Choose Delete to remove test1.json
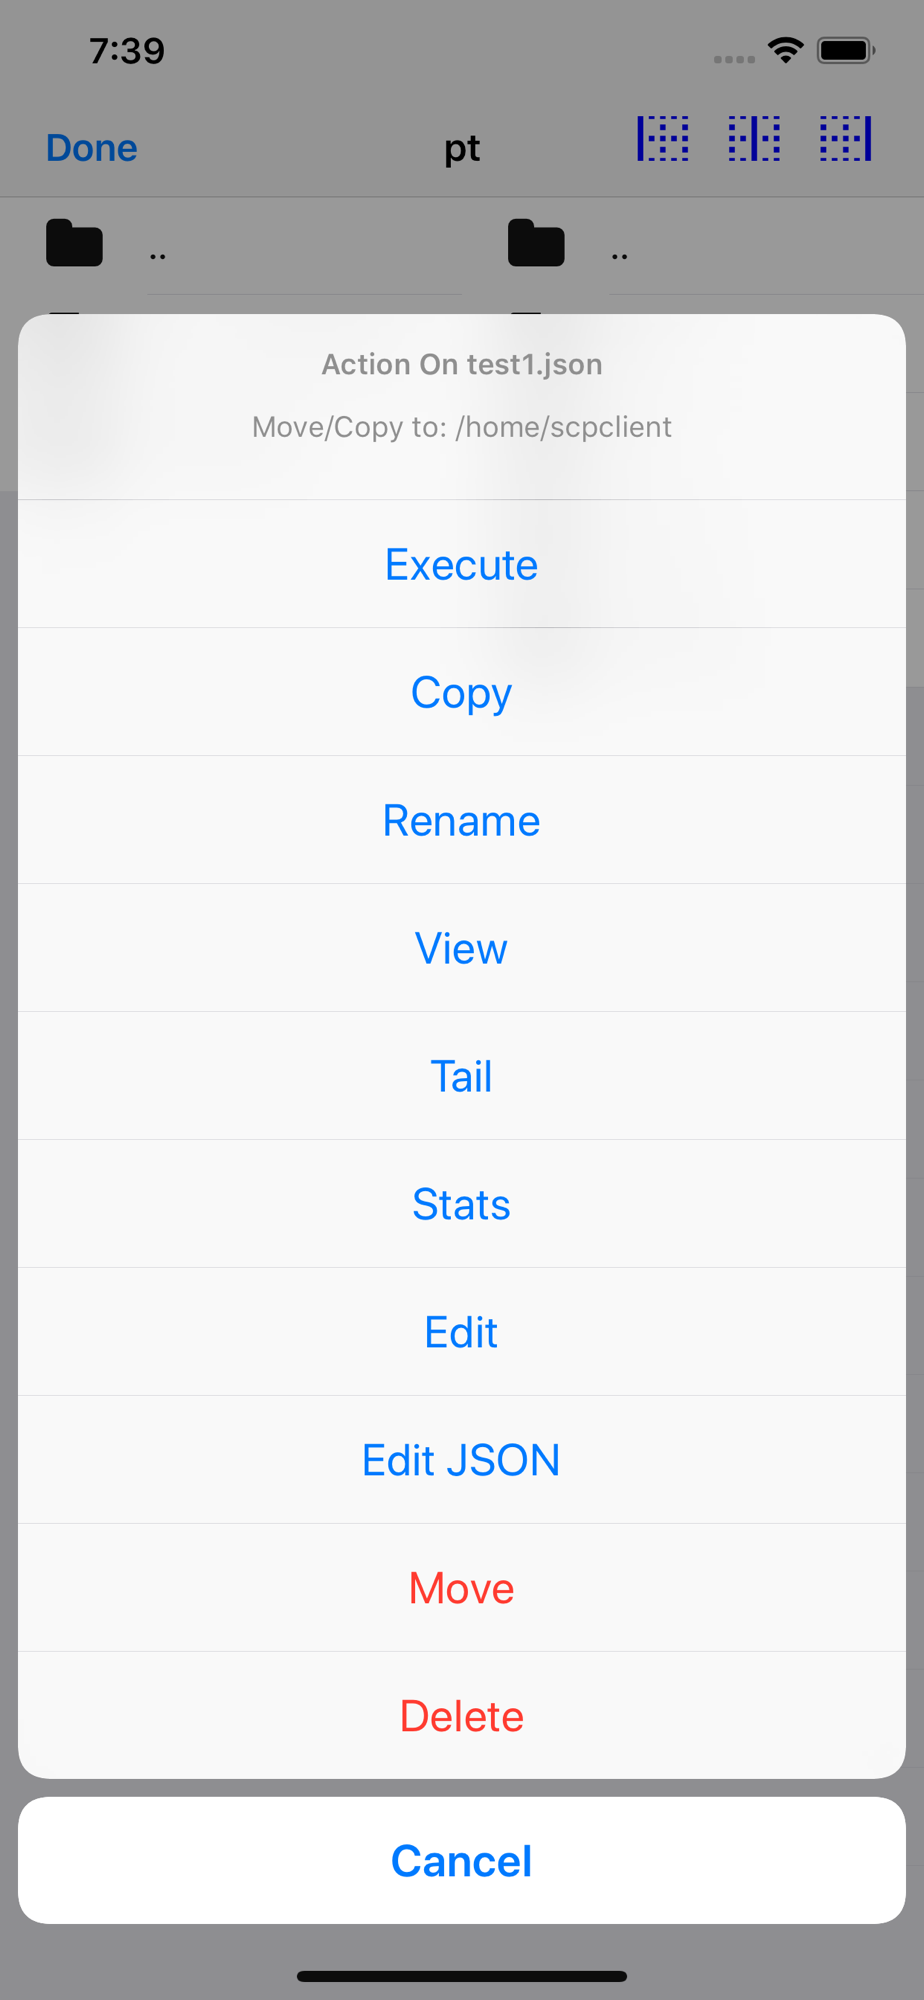The height and width of the screenshot is (2000, 924). tap(462, 1716)
